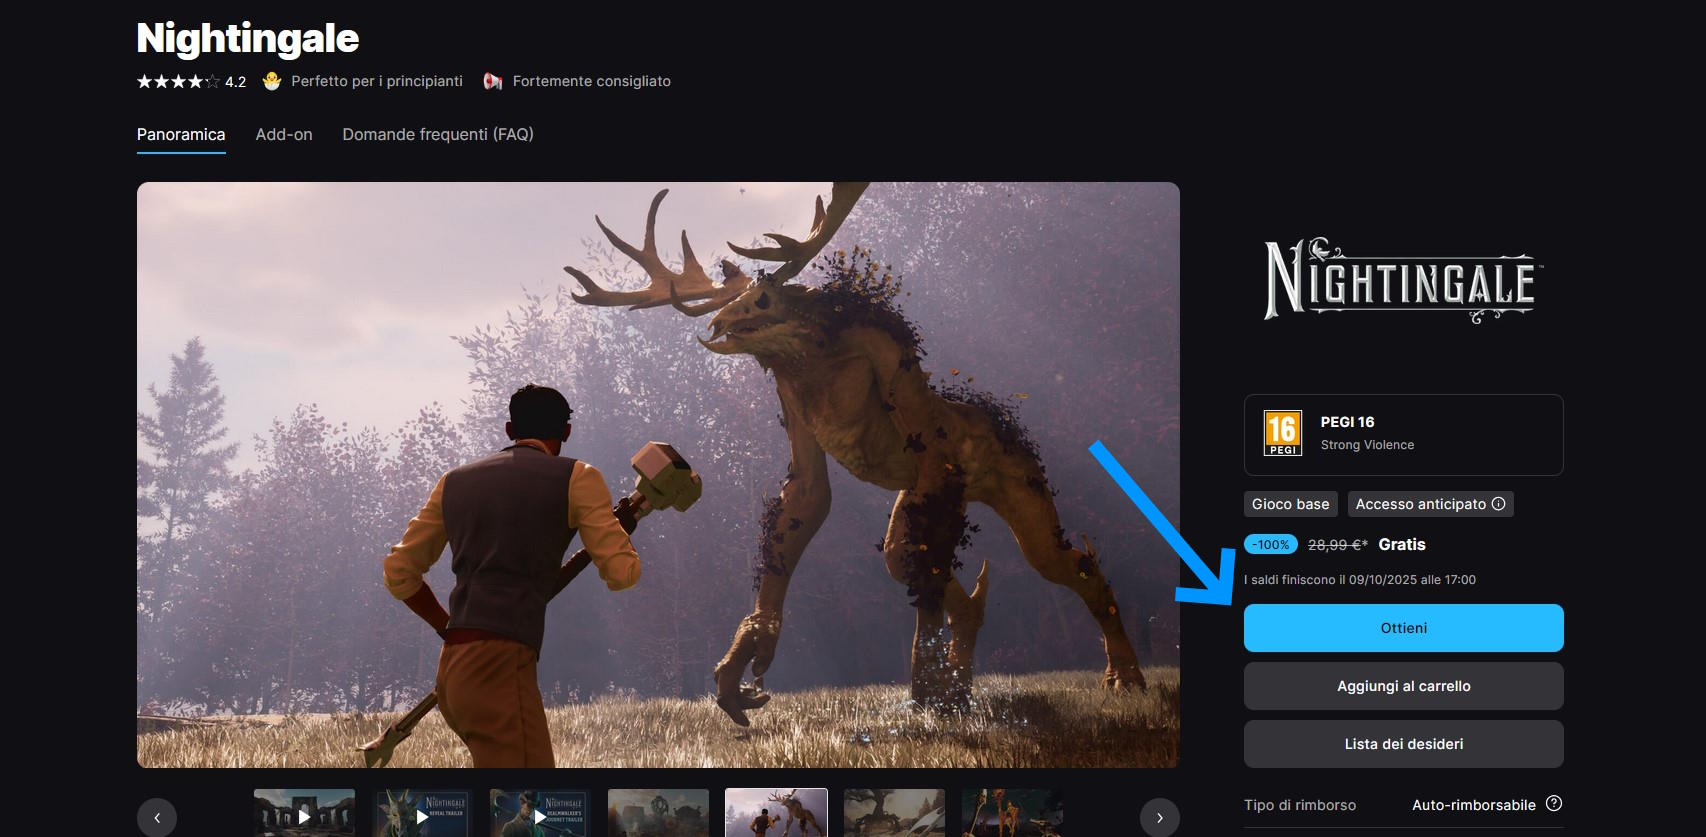Click the previous thumbnails arrow button

[157, 817]
